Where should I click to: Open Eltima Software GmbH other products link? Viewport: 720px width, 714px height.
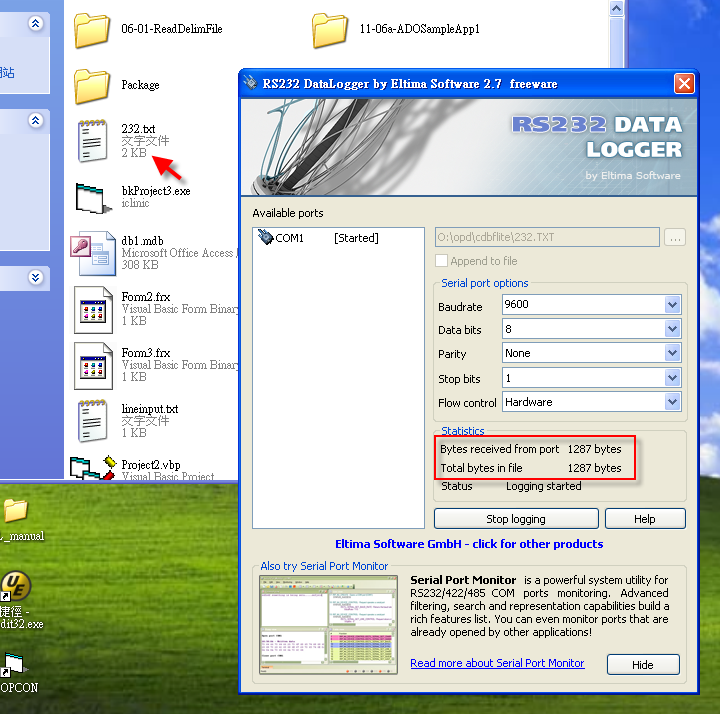[x=469, y=544]
